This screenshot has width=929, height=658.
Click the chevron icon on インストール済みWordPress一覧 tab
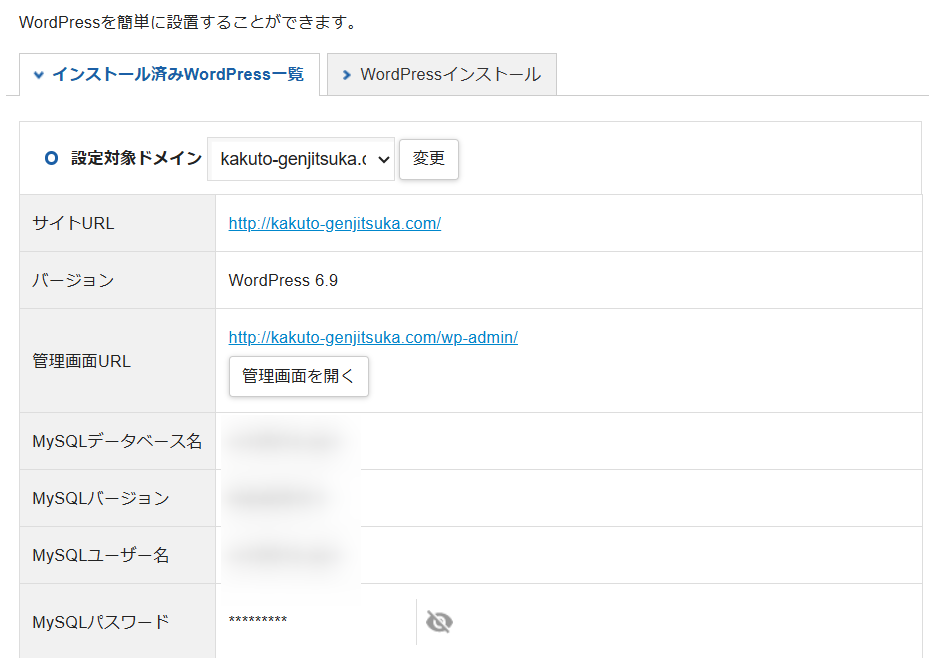[x=39, y=74]
